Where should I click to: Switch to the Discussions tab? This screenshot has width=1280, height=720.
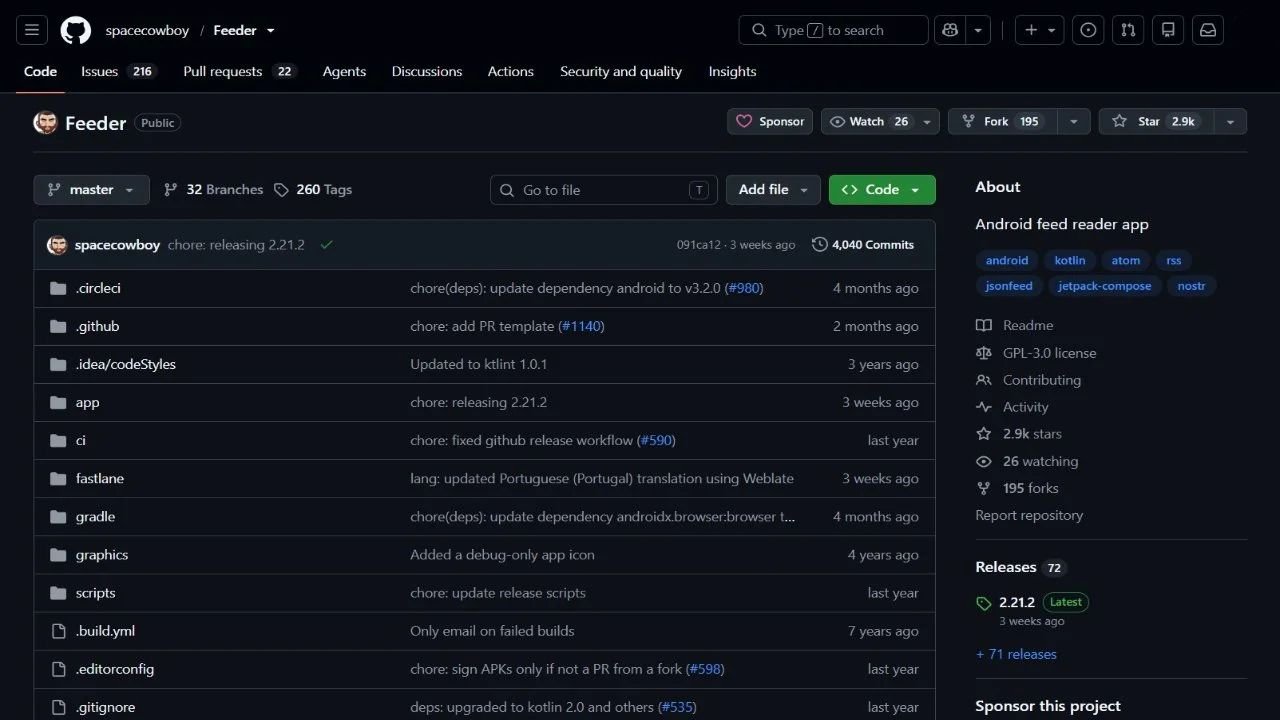tap(427, 71)
